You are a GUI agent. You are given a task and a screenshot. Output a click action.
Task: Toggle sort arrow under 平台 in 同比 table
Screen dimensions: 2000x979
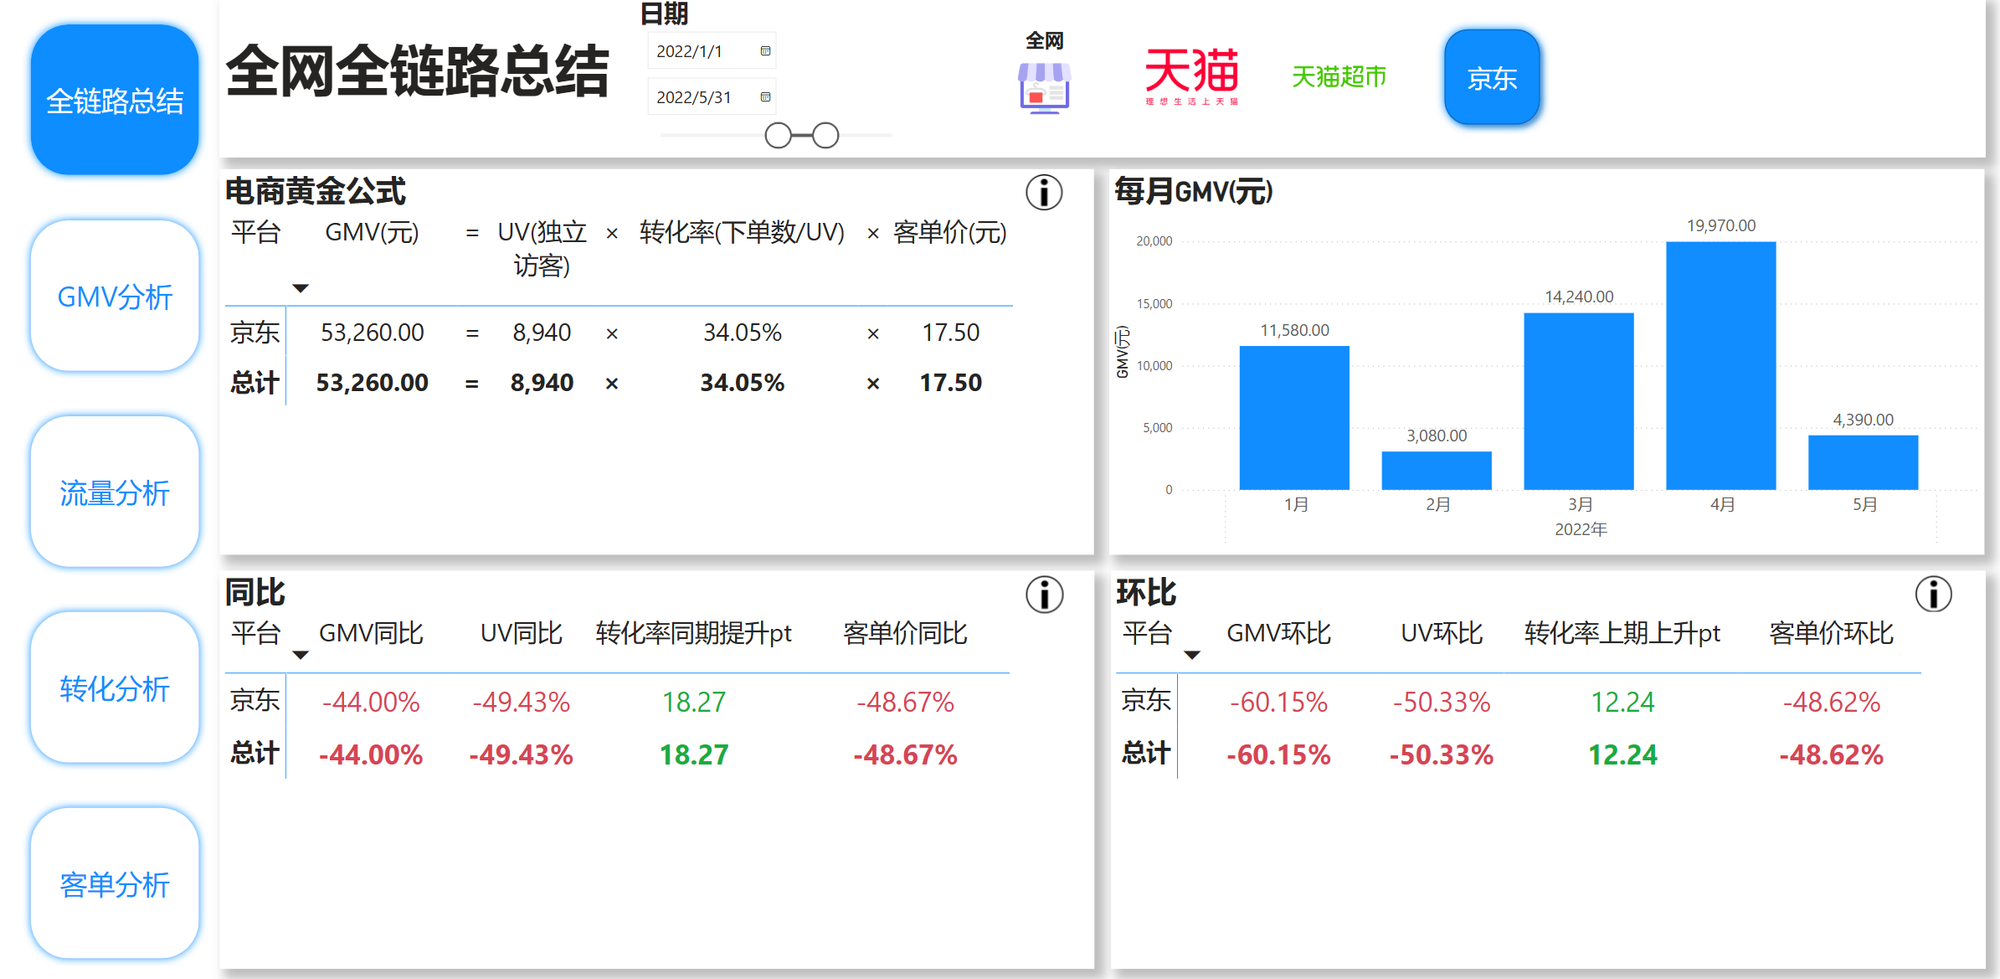point(300,655)
